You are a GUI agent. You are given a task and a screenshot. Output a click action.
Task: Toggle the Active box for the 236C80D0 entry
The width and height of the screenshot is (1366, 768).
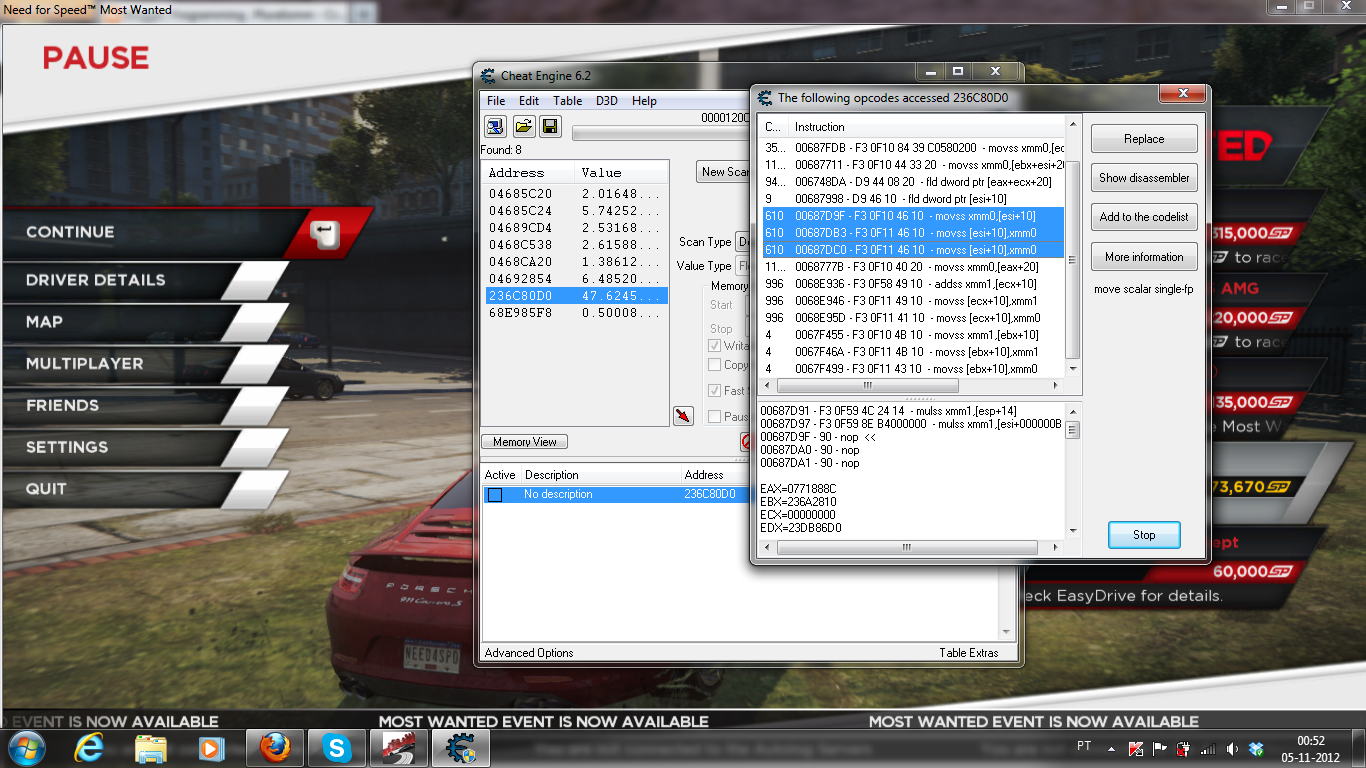[495, 495]
